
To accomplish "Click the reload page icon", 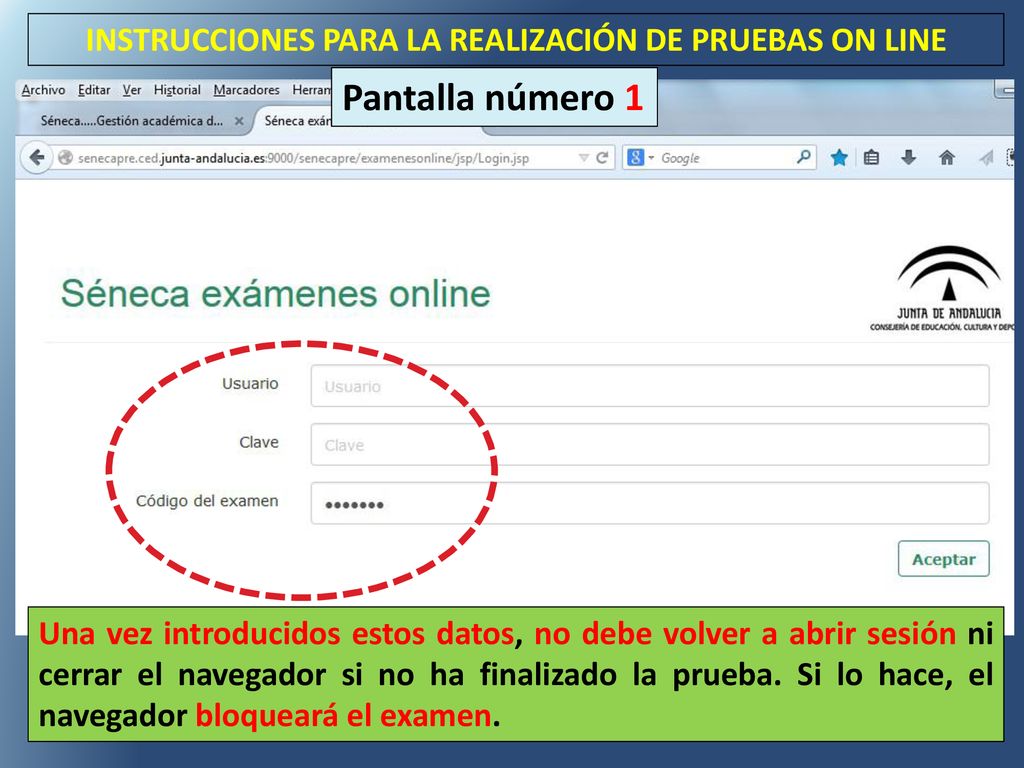I will (x=602, y=157).
